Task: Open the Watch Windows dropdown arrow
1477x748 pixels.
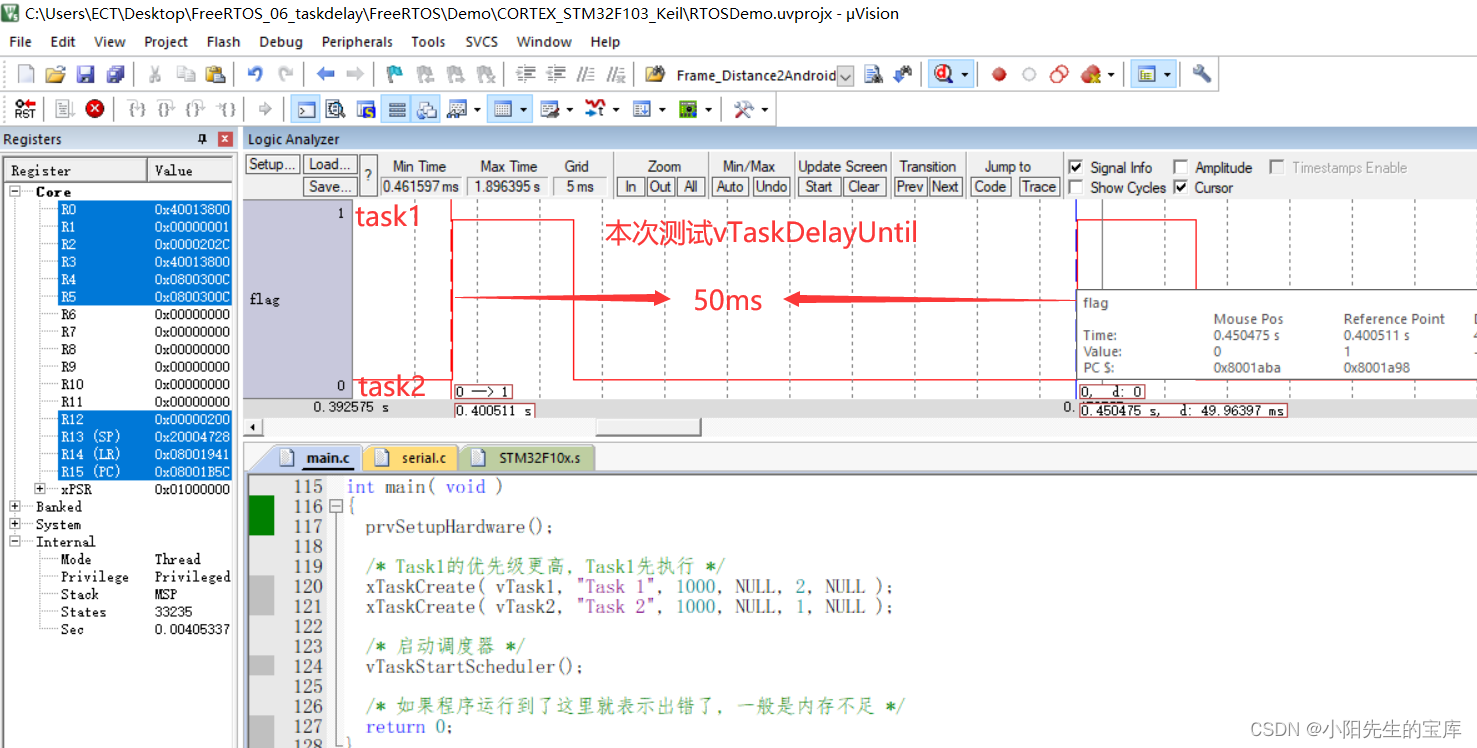Action: [478, 109]
